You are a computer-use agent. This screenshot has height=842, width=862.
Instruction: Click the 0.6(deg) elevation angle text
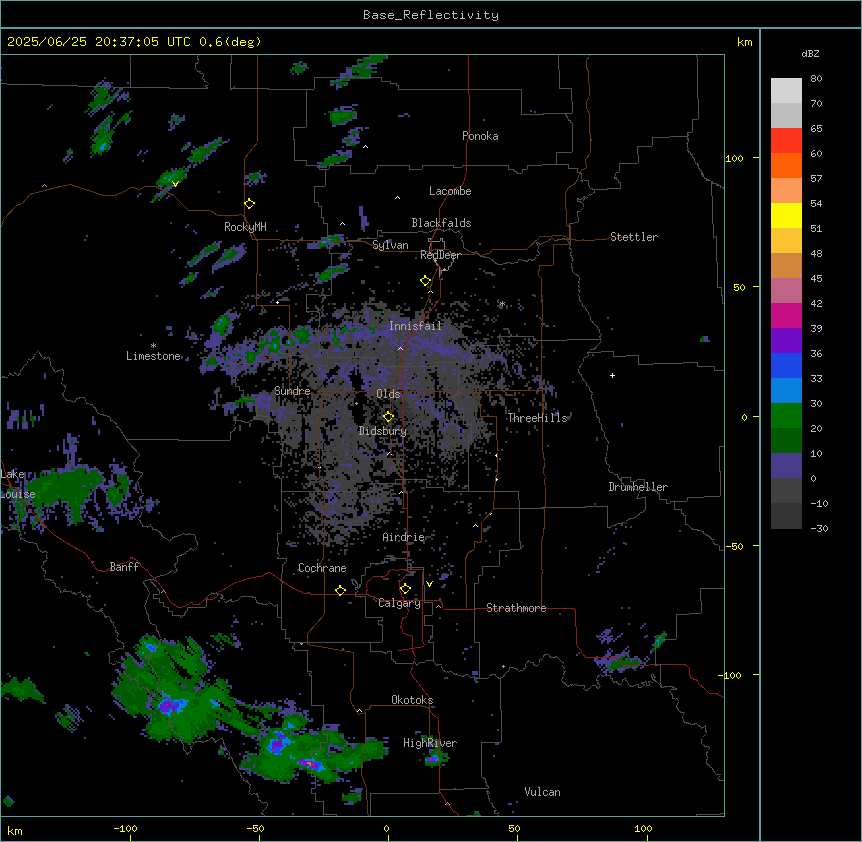[230, 42]
